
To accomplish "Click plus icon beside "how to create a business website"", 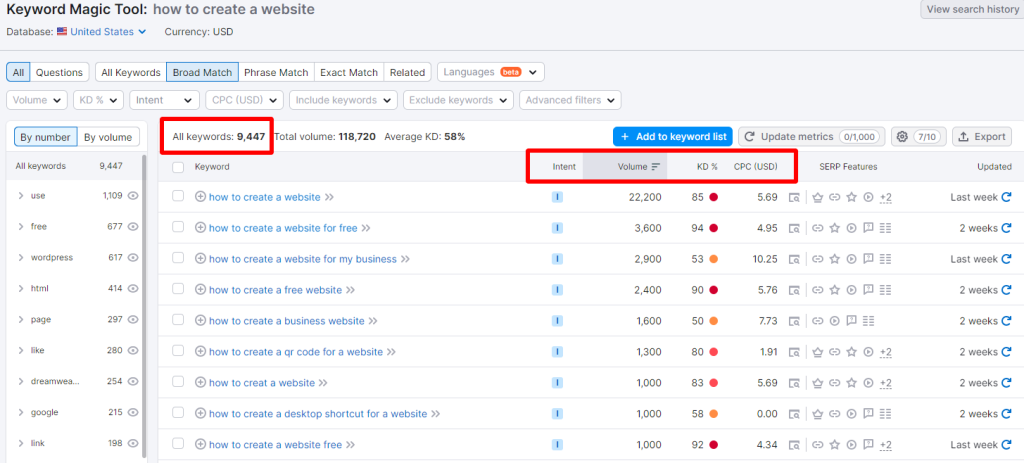I will [200, 321].
